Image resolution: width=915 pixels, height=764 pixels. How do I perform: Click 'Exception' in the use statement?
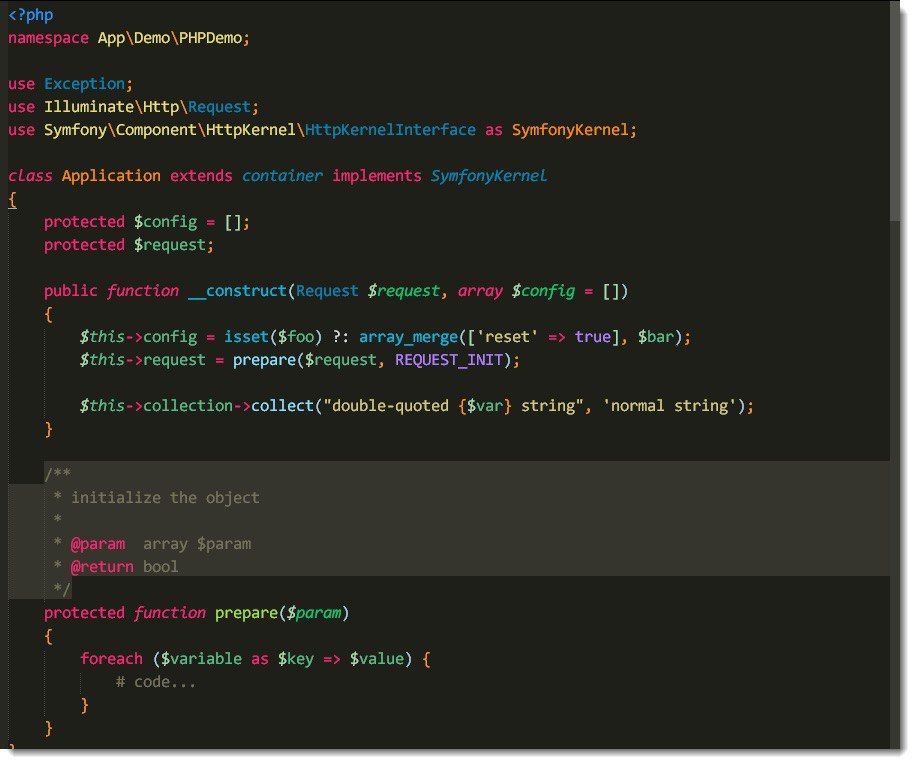(85, 84)
